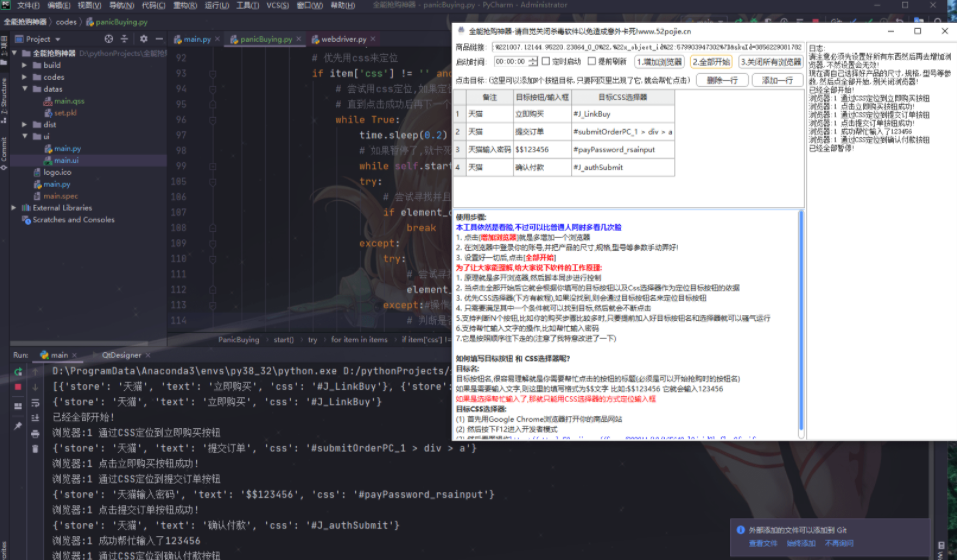
Task: Click the 删除一行 button
Action: [x=722, y=81]
